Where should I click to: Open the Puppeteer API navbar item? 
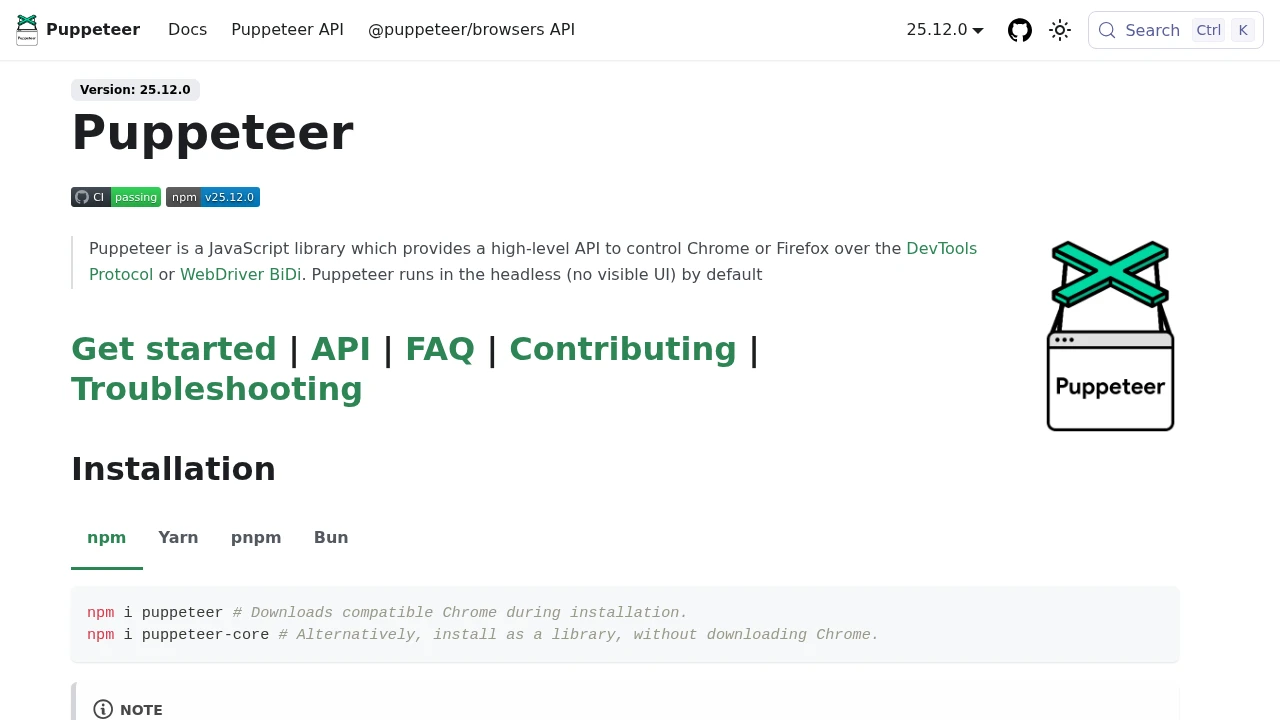(287, 30)
